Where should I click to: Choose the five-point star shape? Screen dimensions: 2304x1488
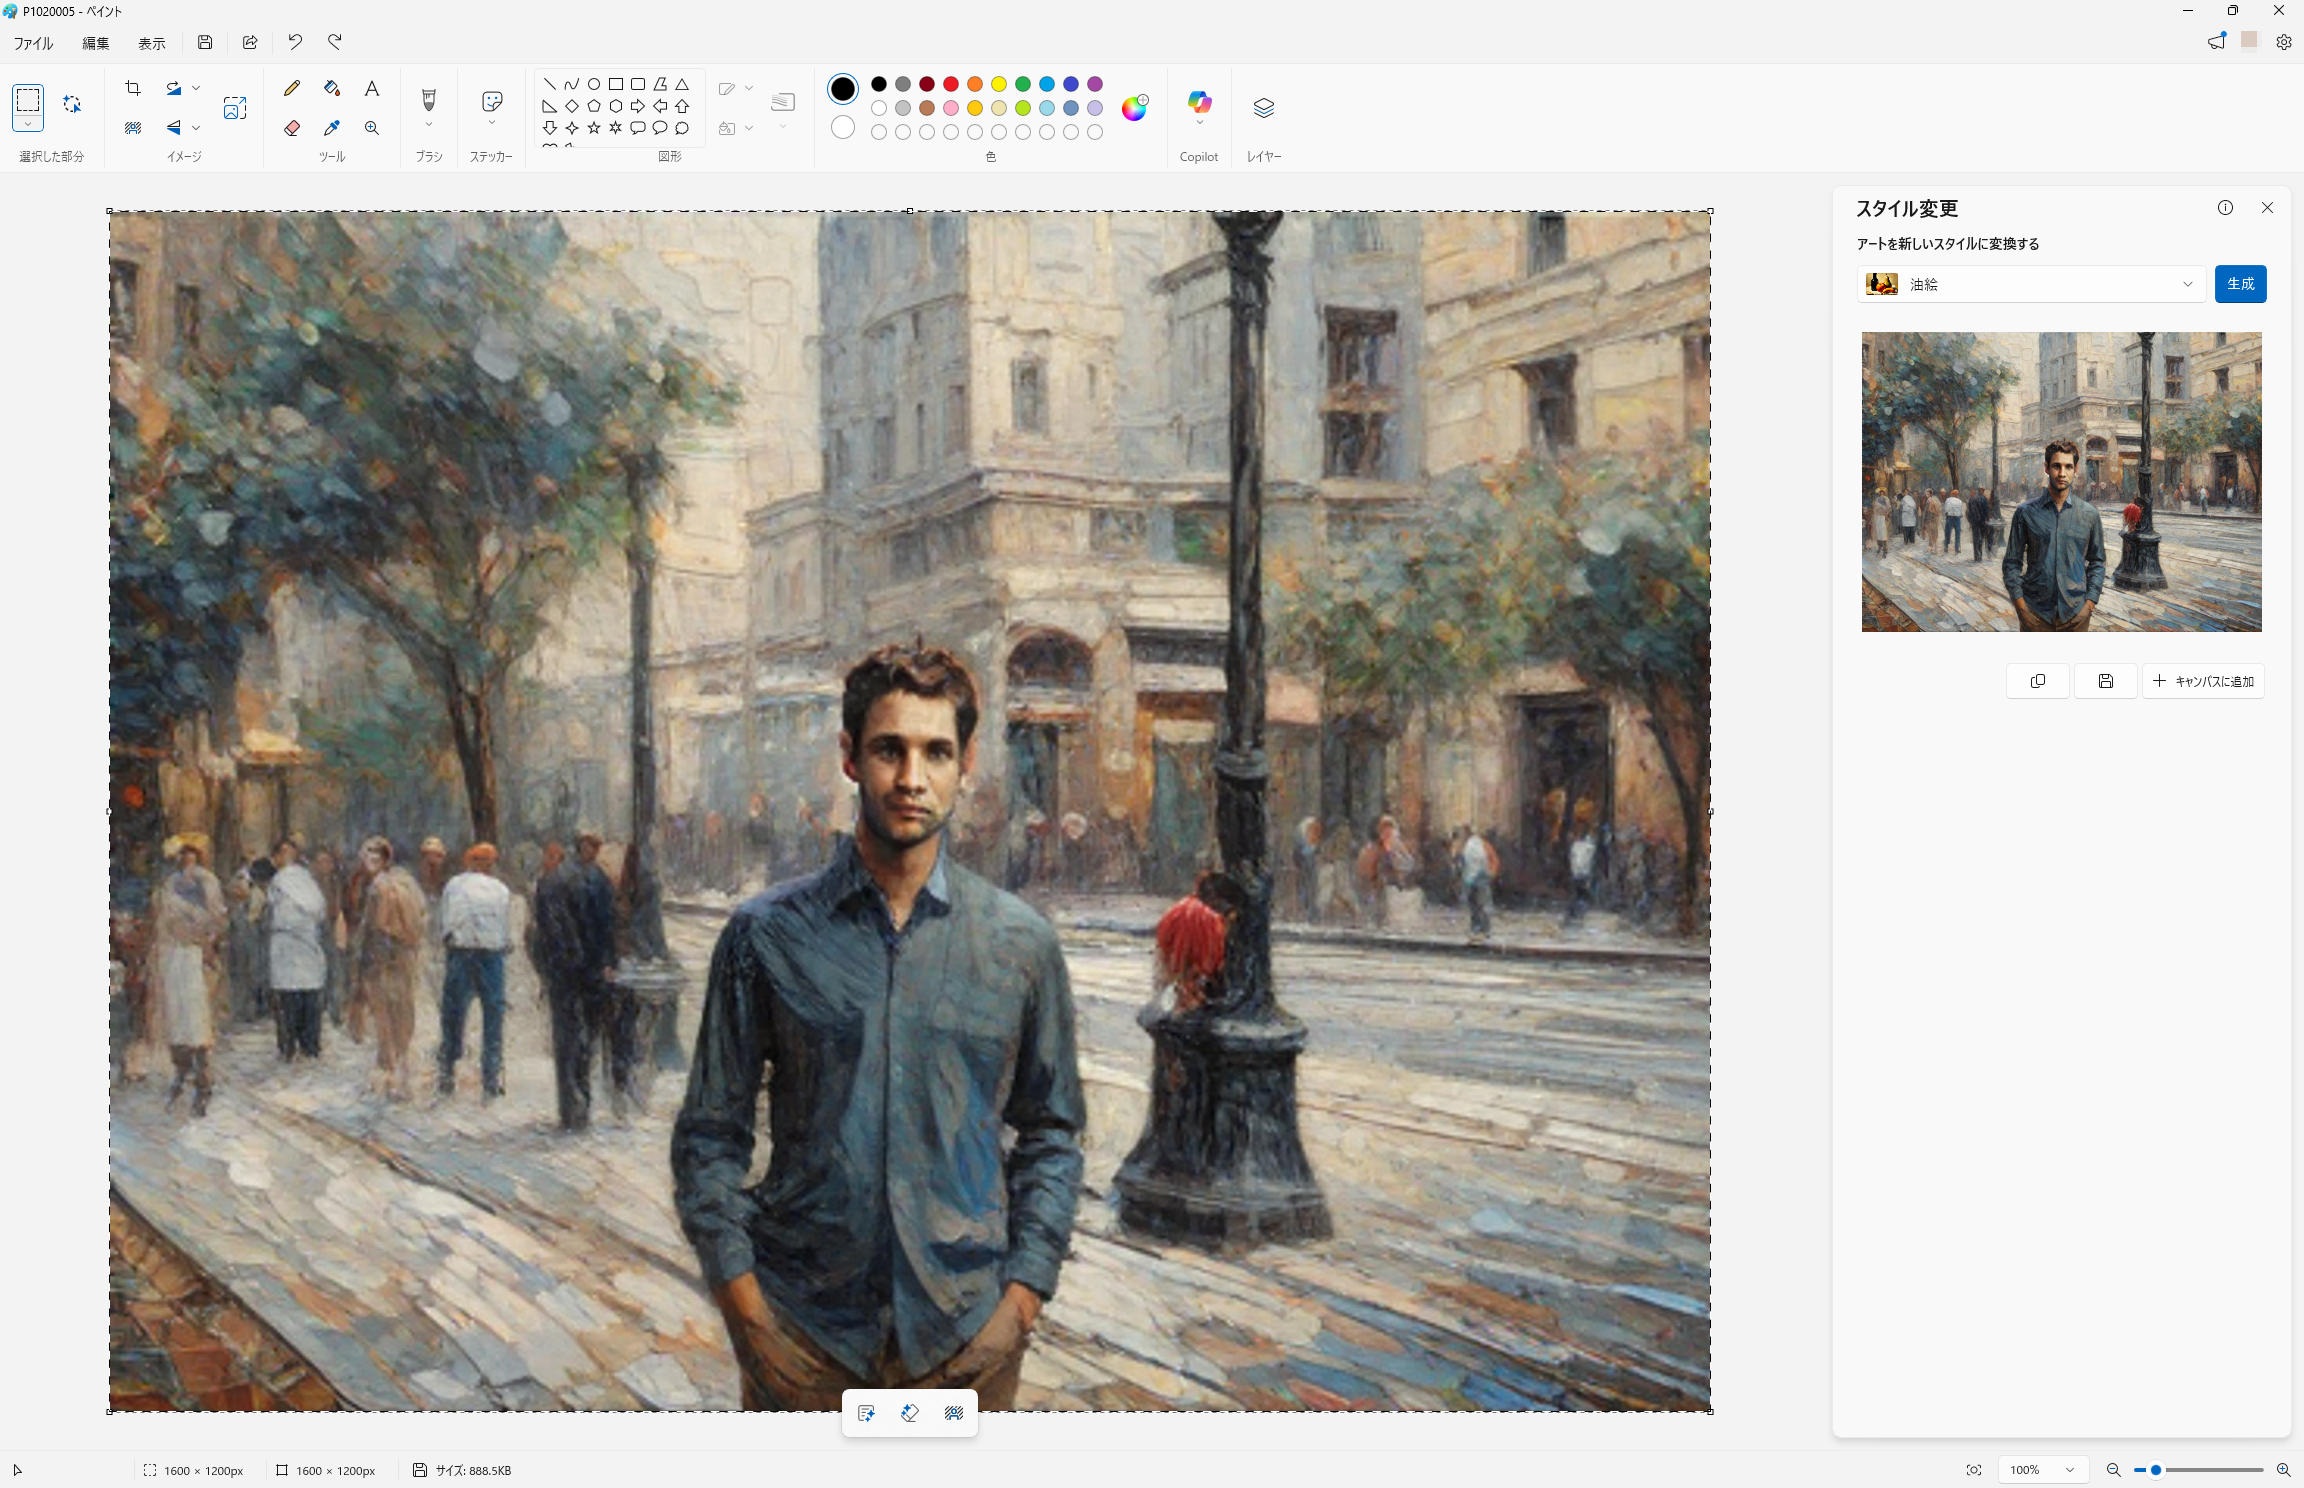pos(594,128)
